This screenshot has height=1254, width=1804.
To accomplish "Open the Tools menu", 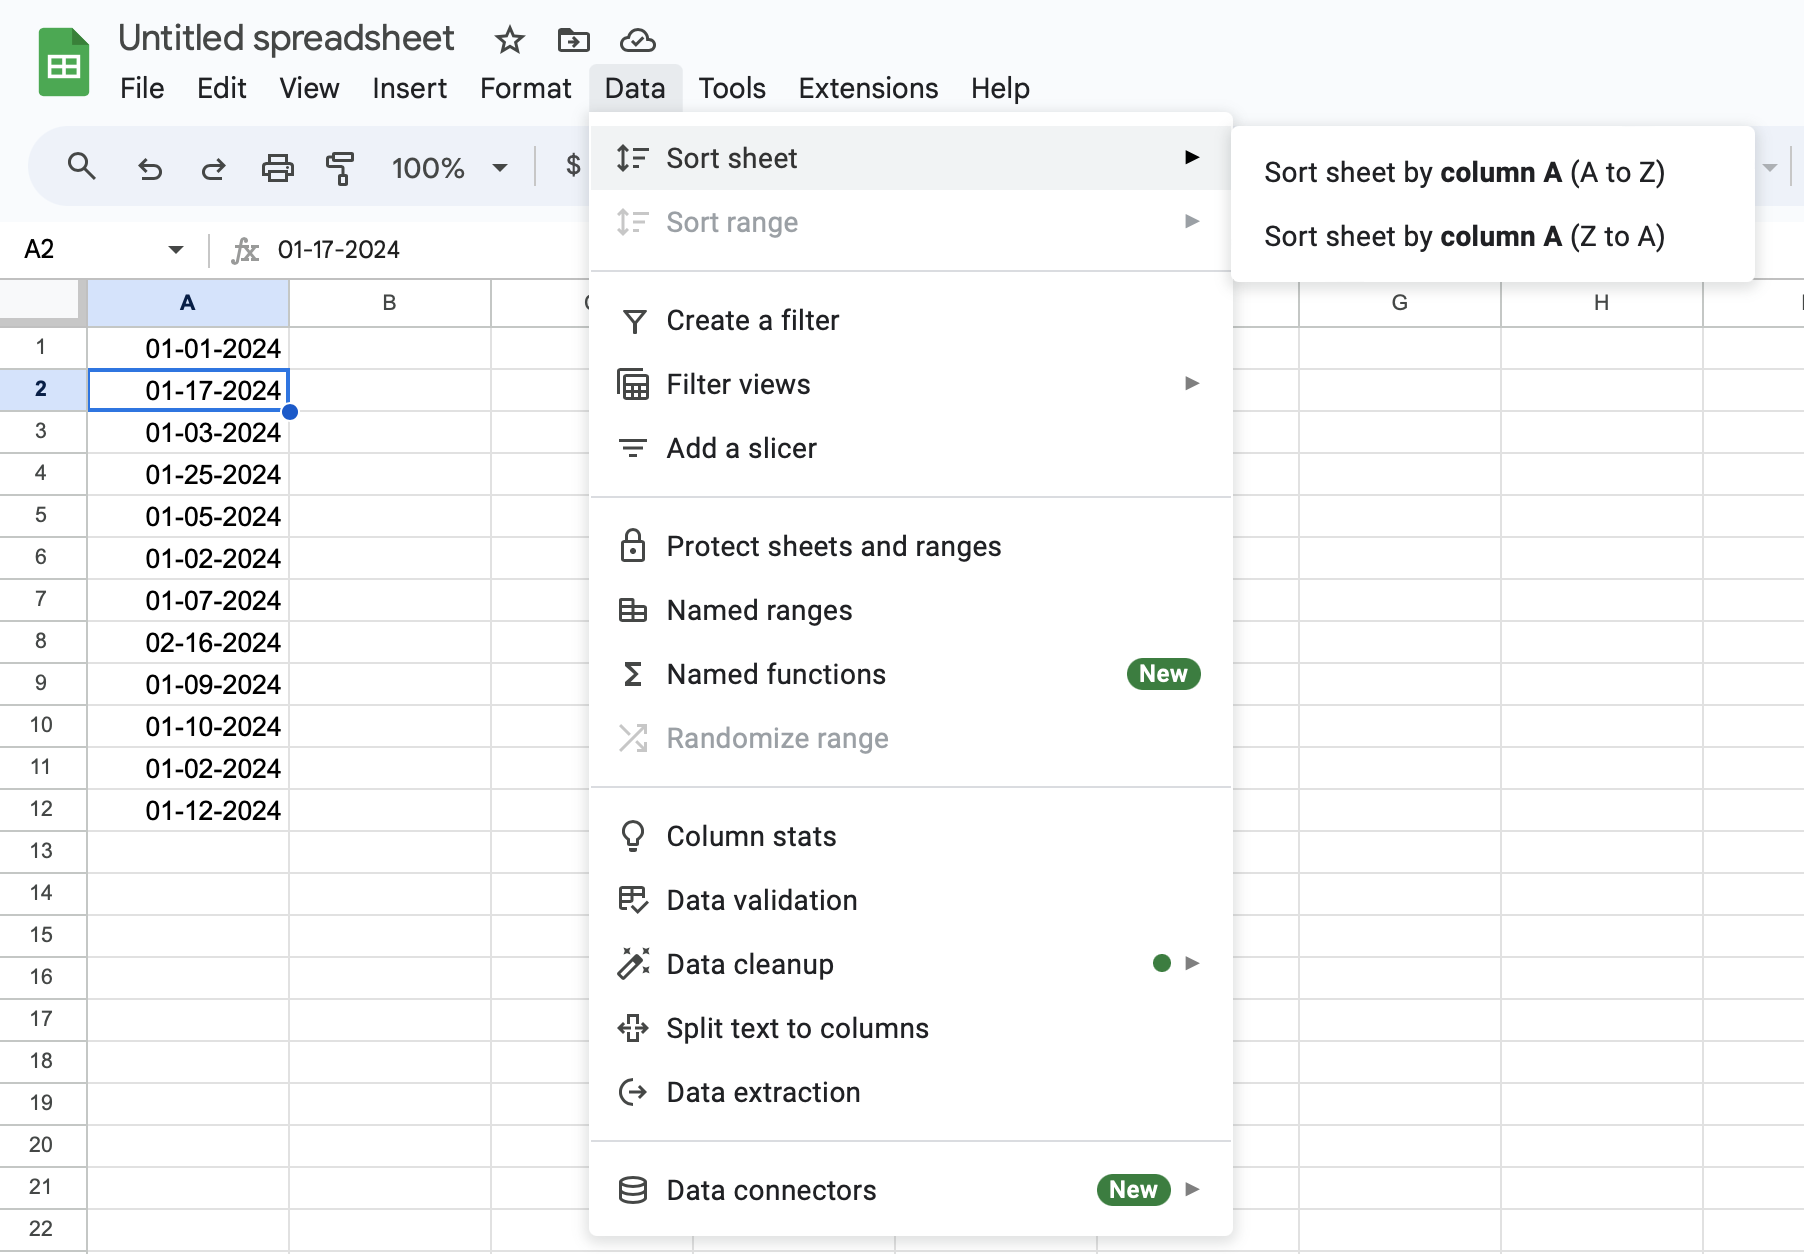I will point(732,88).
